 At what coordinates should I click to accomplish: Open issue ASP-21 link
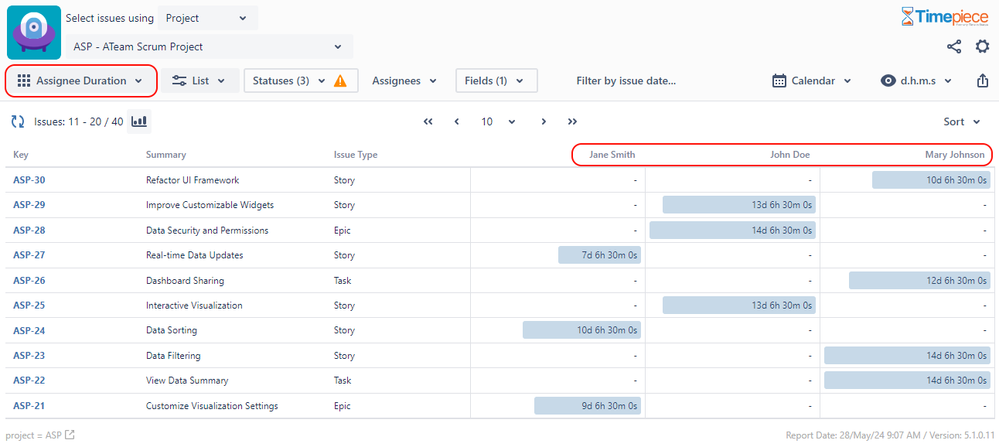click(29, 406)
